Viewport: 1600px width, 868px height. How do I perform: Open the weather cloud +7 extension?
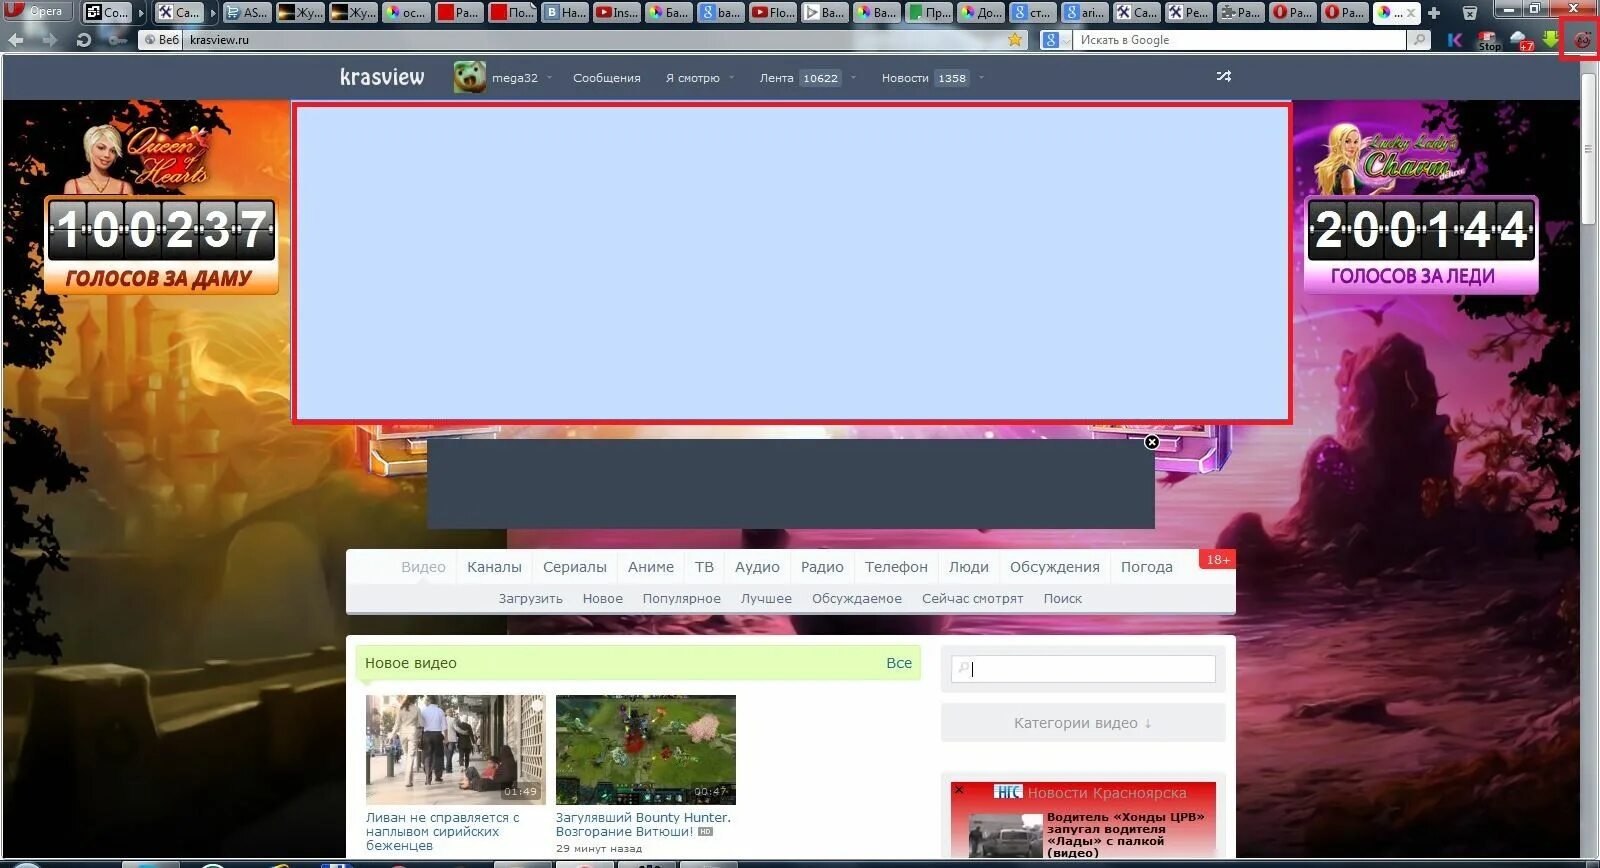[1521, 40]
